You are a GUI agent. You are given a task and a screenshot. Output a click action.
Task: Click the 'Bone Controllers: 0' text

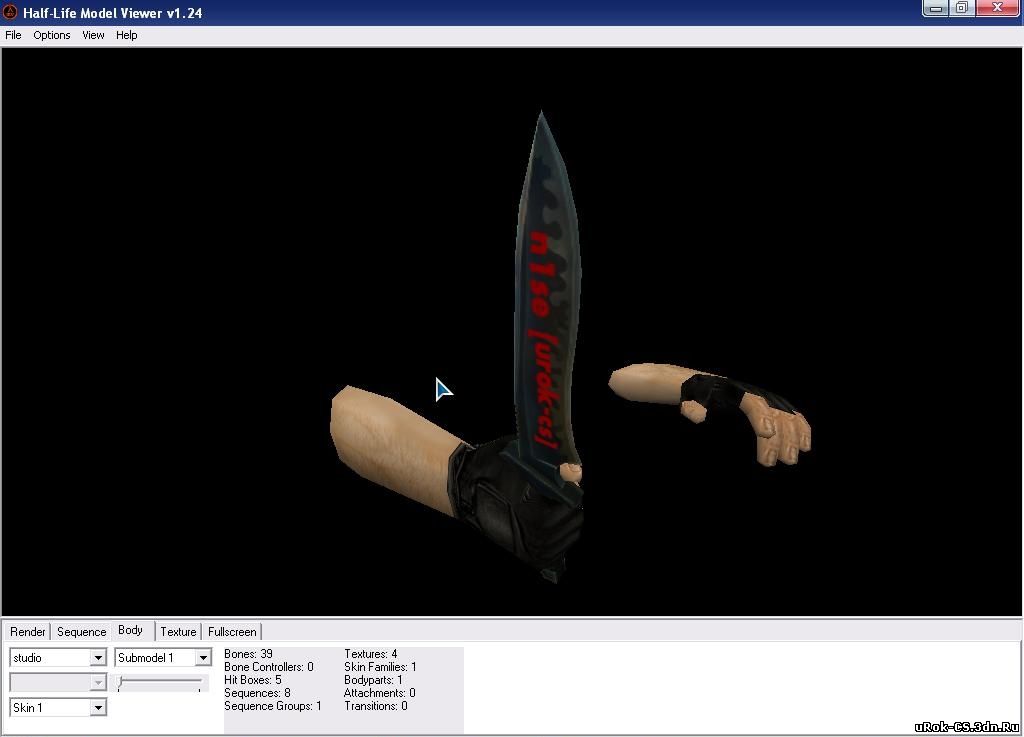pos(268,666)
